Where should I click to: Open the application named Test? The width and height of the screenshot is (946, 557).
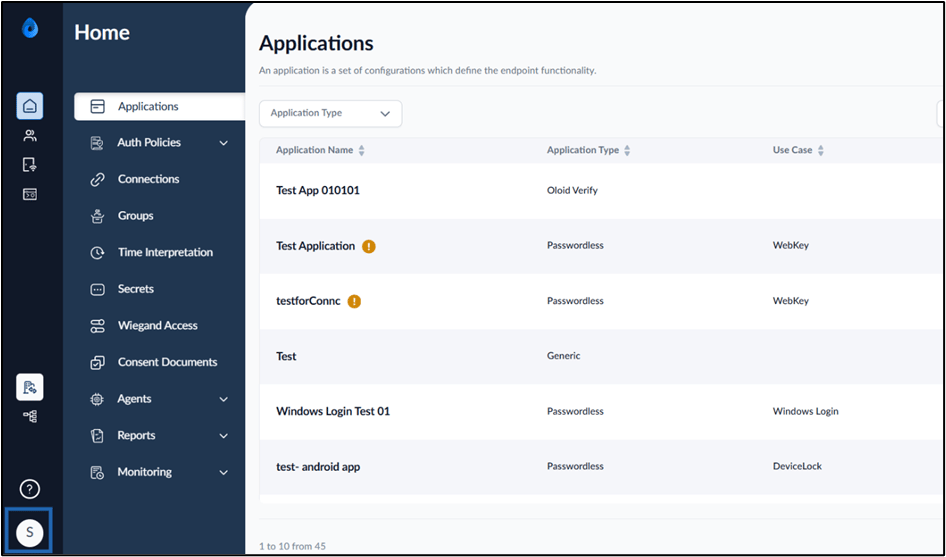[286, 357]
